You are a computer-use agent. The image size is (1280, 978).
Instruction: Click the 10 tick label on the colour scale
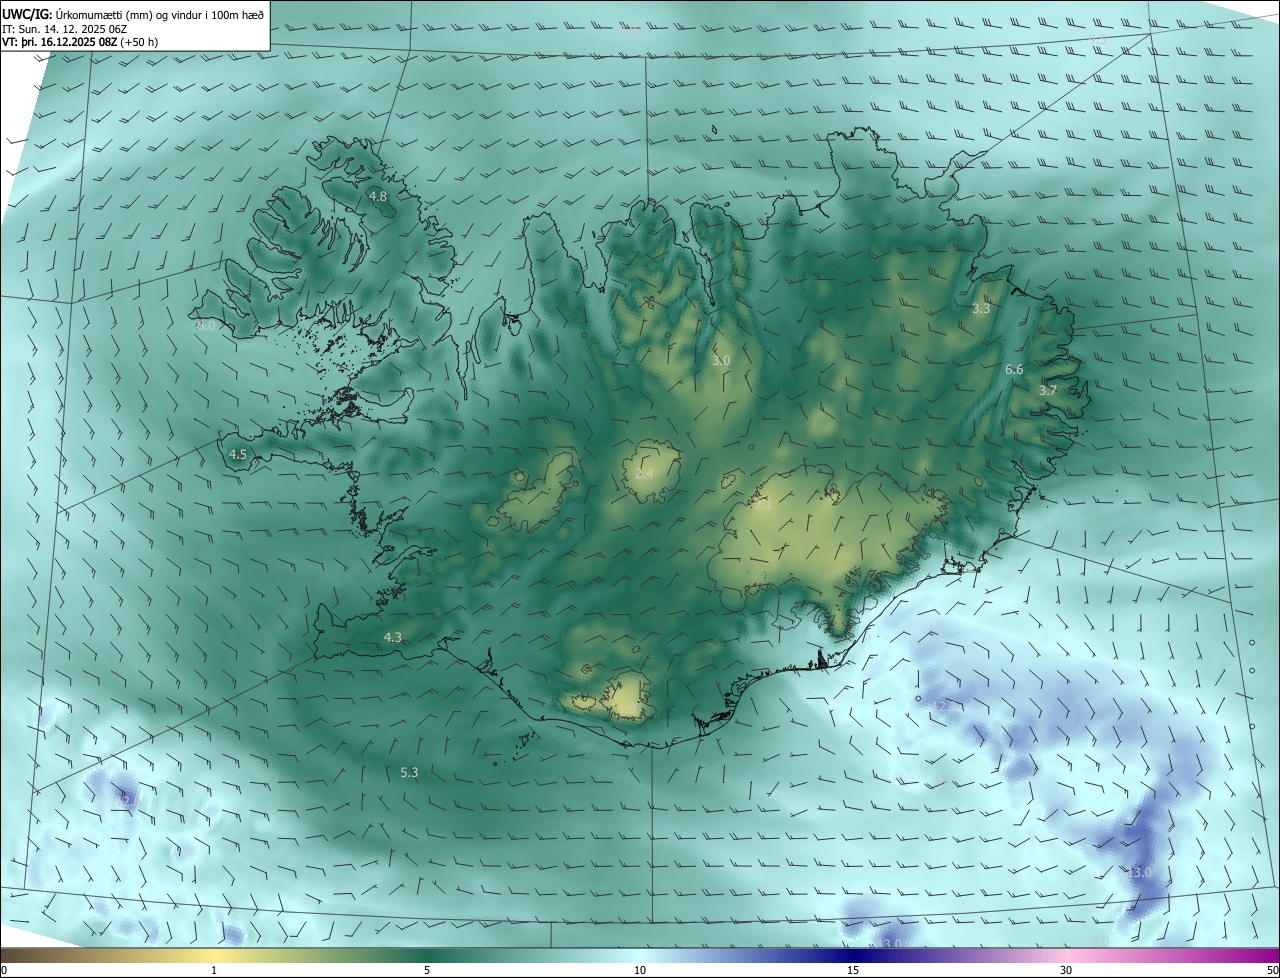[x=640, y=970]
